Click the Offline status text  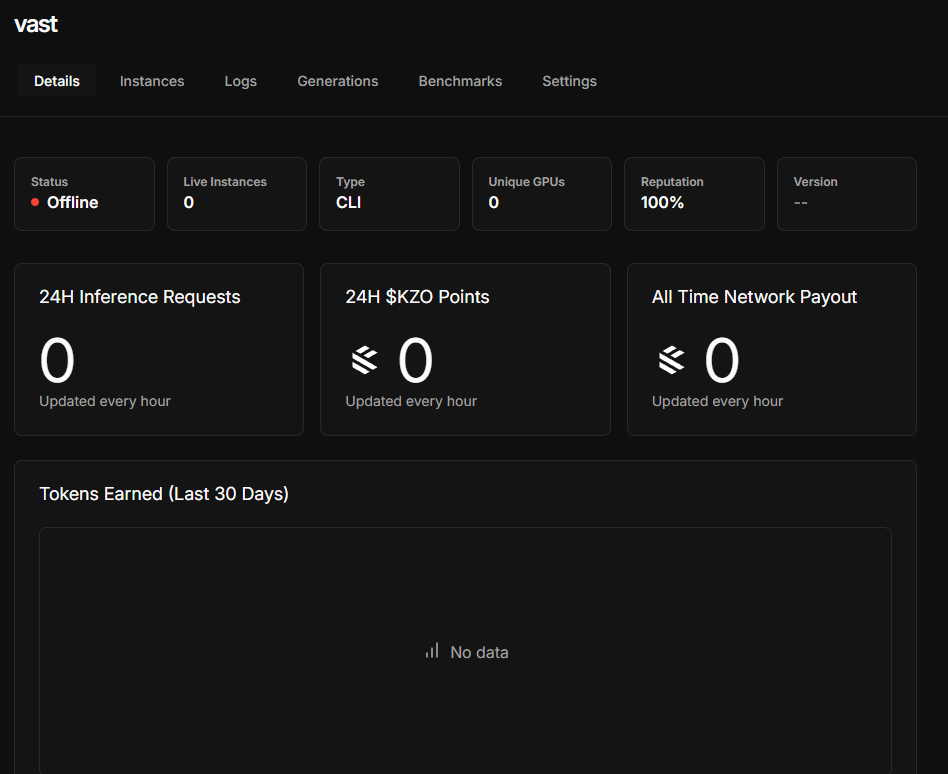point(73,203)
